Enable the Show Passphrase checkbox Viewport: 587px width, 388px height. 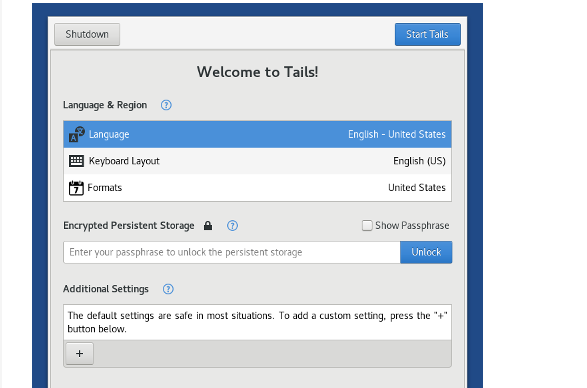pyautogui.click(x=367, y=225)
